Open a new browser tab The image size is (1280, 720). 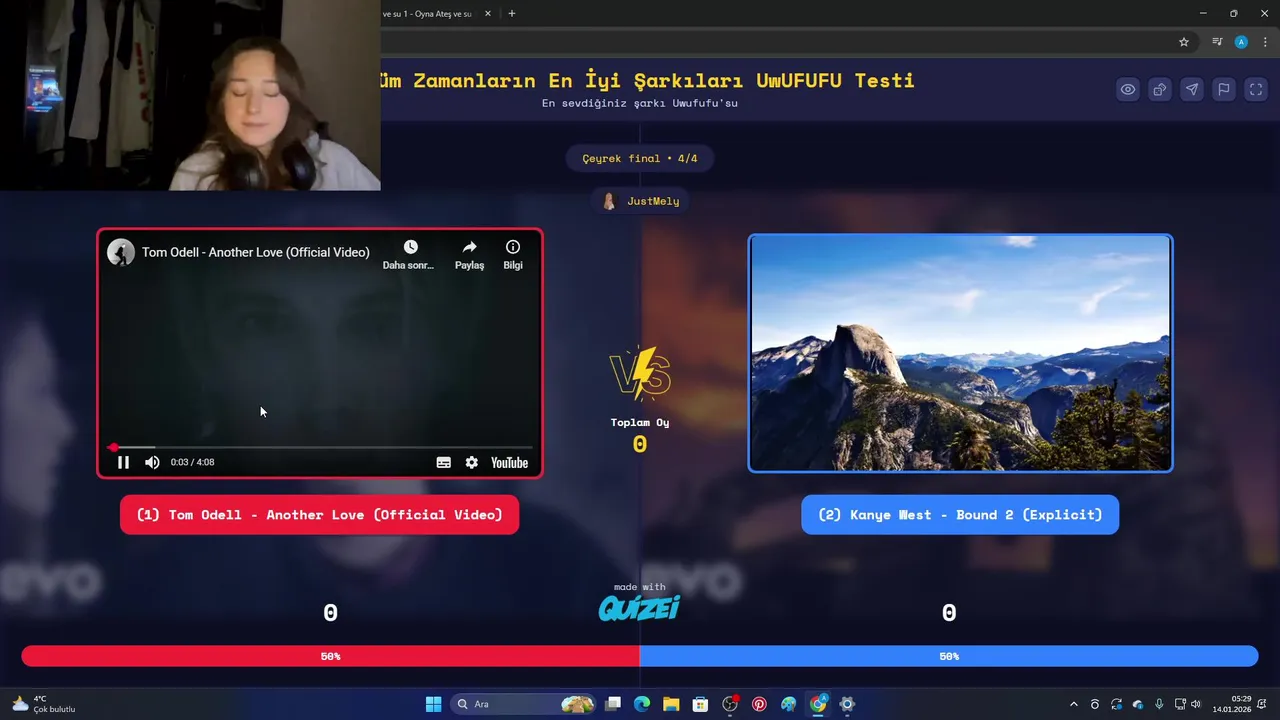tap(512, 14)
